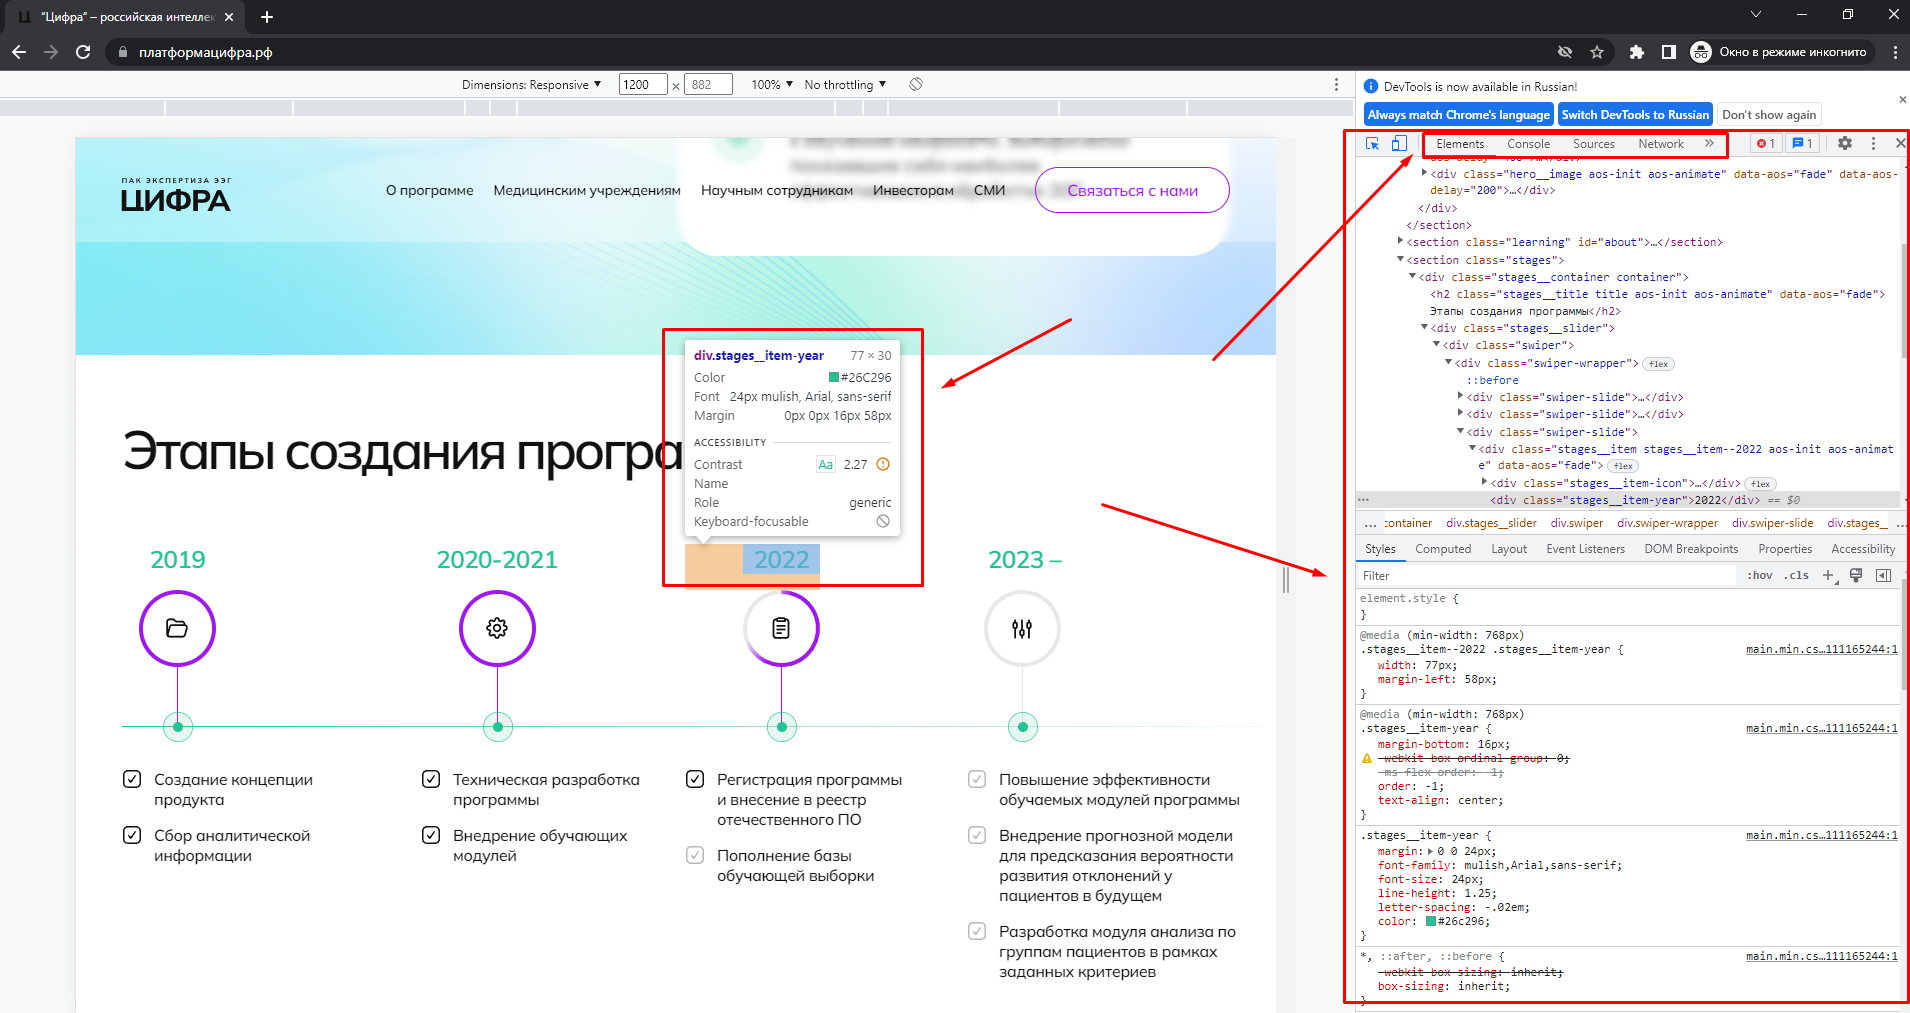The height and width of the screenshot is (1013, 1910).
Task: Open the Computed styles tab
Action: pyautogui.click(x=1443, y=549)
